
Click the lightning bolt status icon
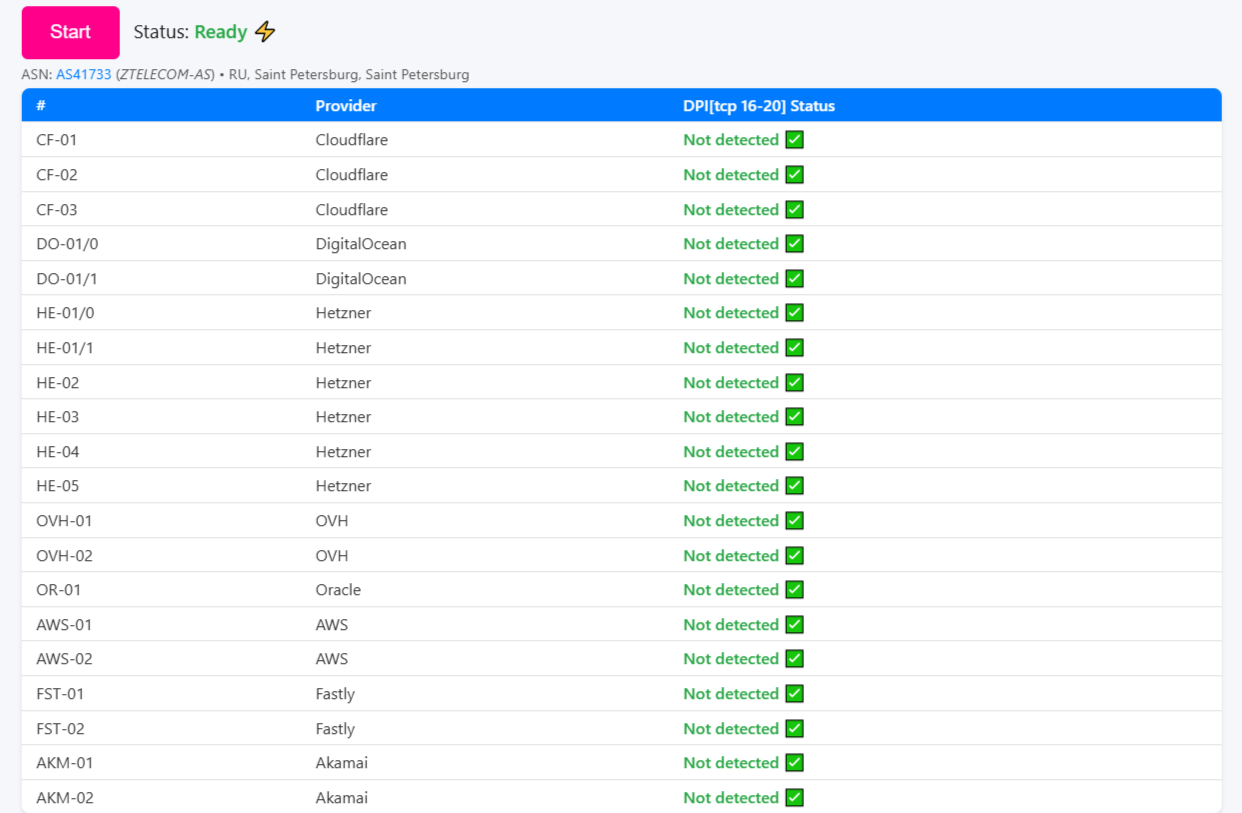click(x=265, y=32)
